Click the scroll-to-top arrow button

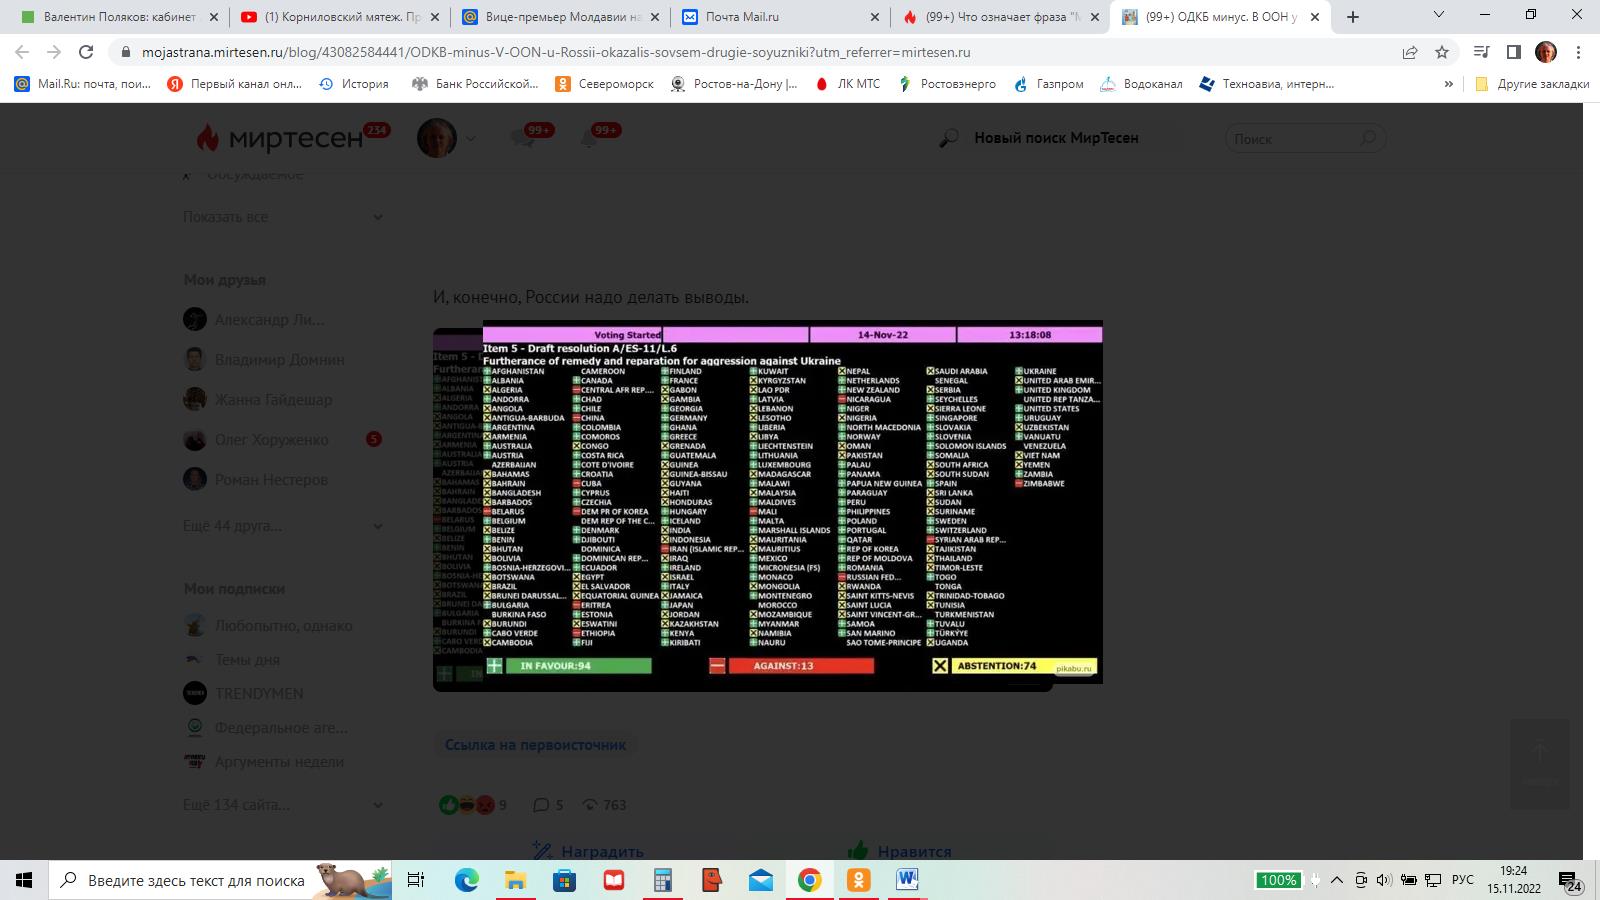tap(1540, 766)
